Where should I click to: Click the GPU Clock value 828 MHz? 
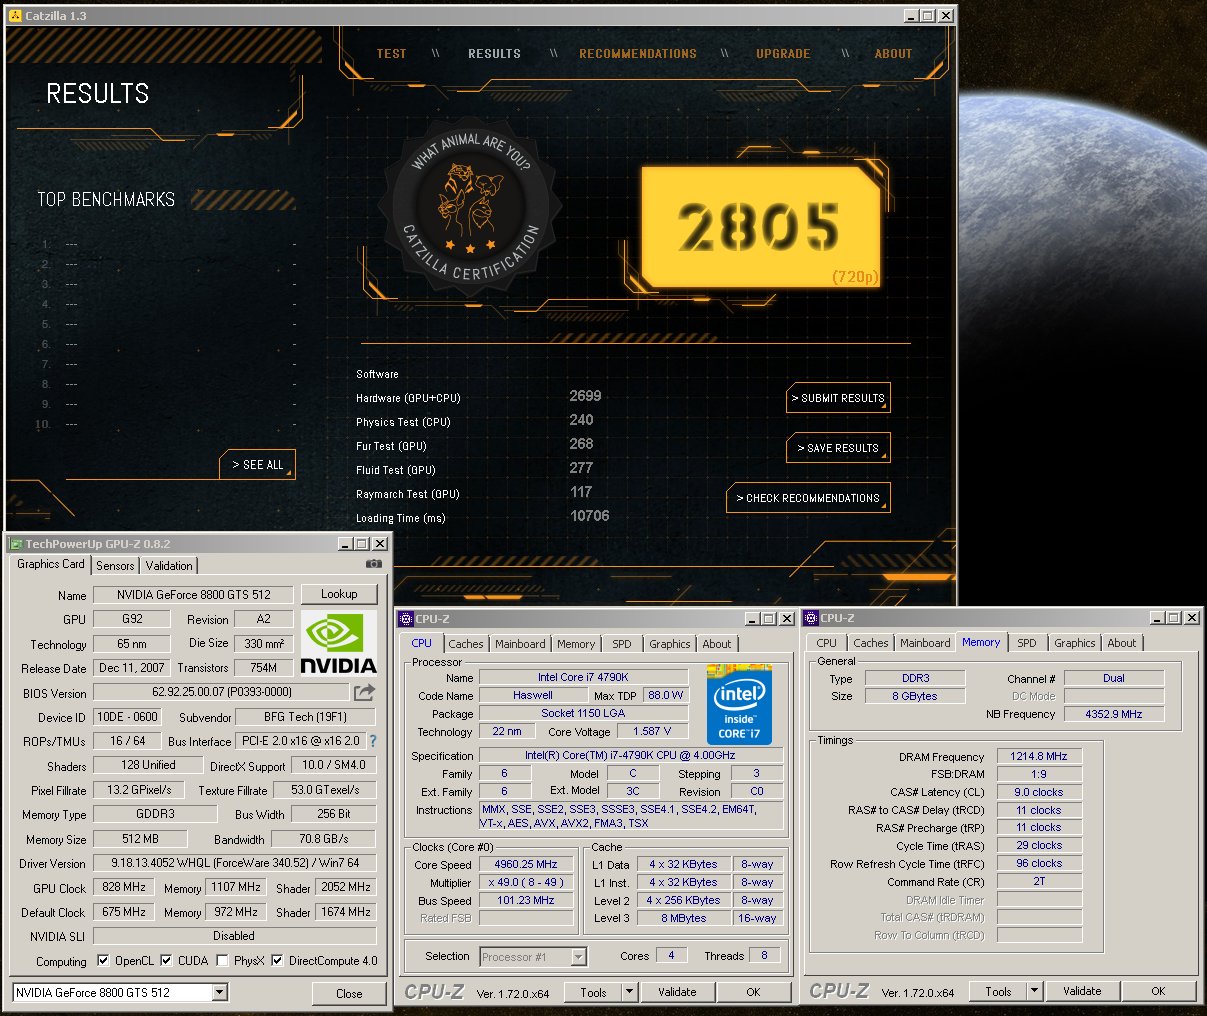click(125, 887)
